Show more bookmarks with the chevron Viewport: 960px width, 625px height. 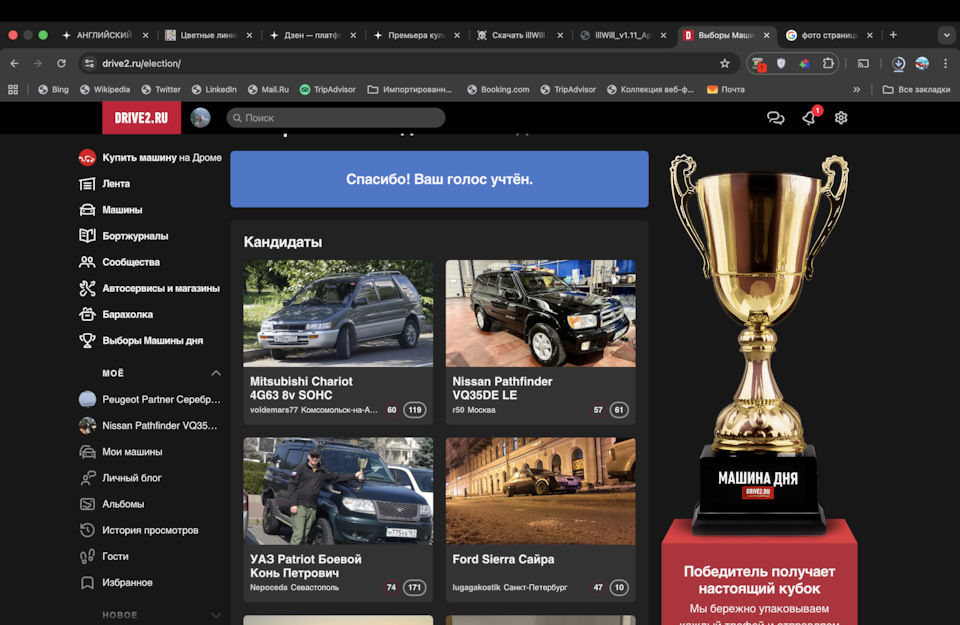pyautogui.click(x=856, y=89)
